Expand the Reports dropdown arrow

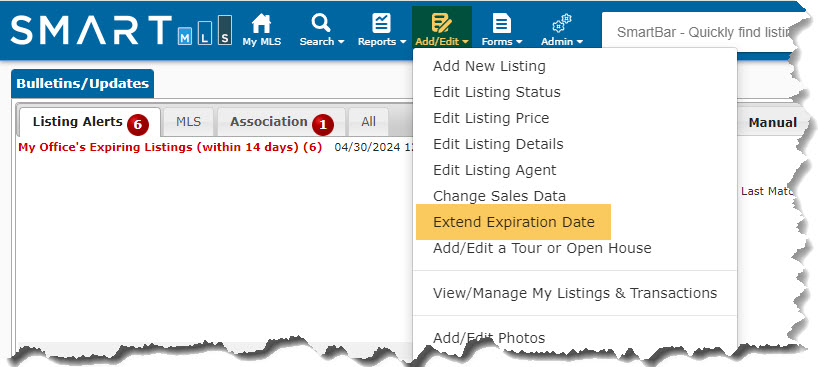403,42
